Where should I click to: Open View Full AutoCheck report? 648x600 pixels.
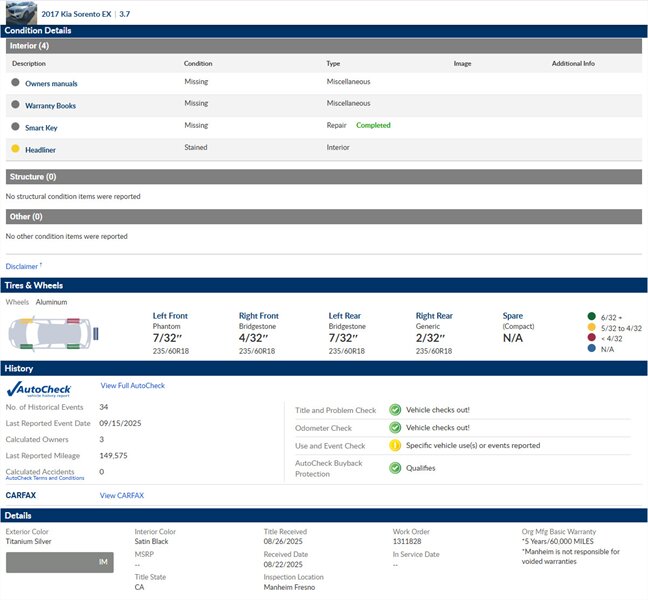[132, 386]
